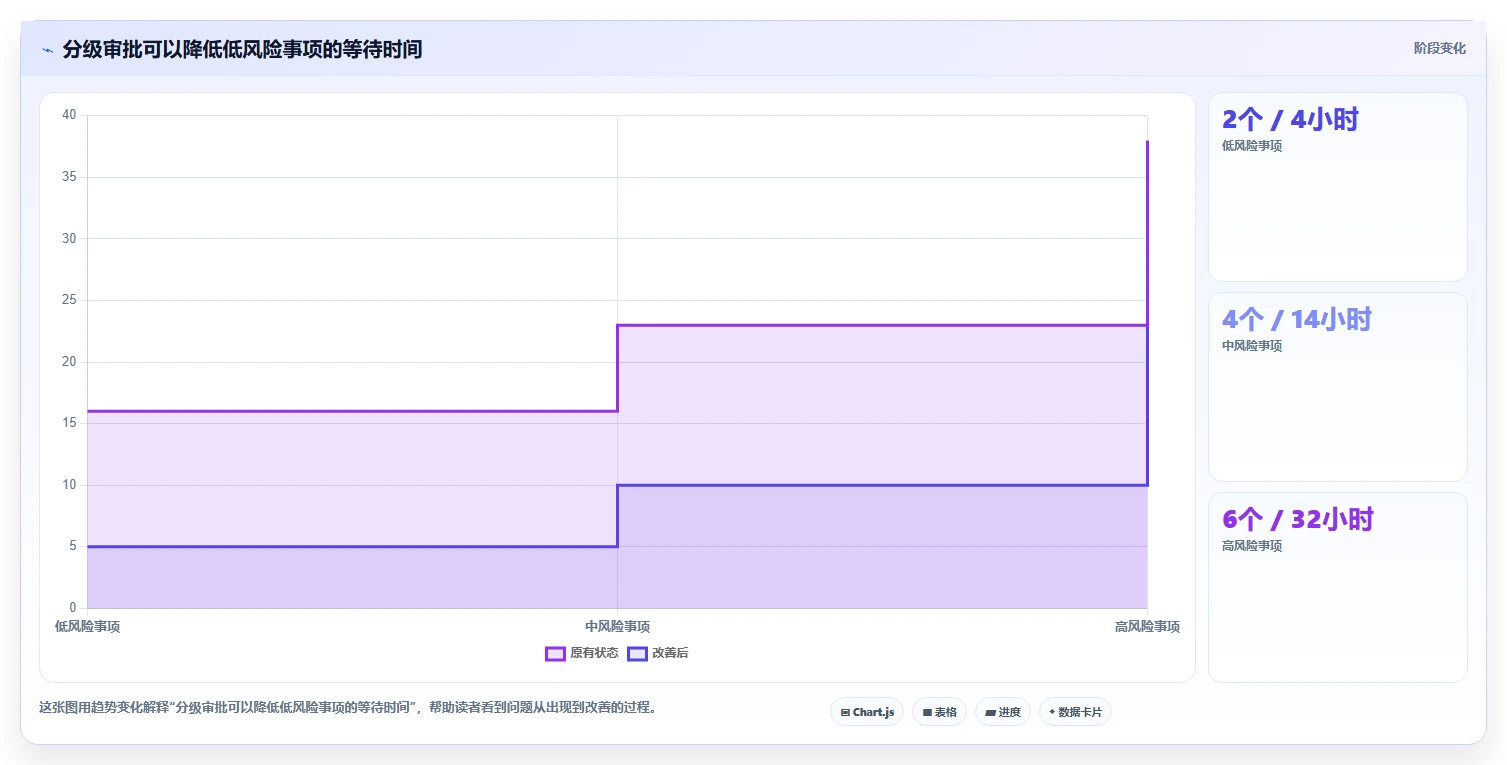Toggle the 原有状态 legend swatch
1507x765 pixels.
(x=555, y=653)
